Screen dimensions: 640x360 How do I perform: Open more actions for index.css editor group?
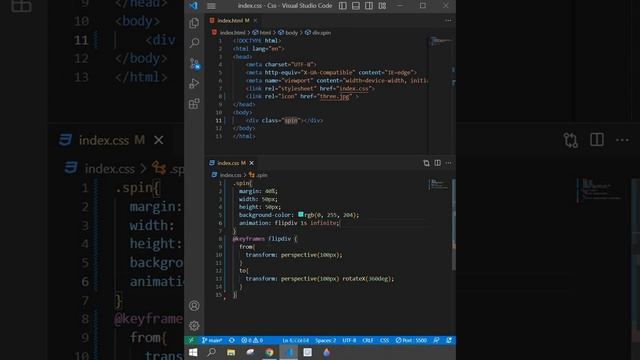click(448, 163)
